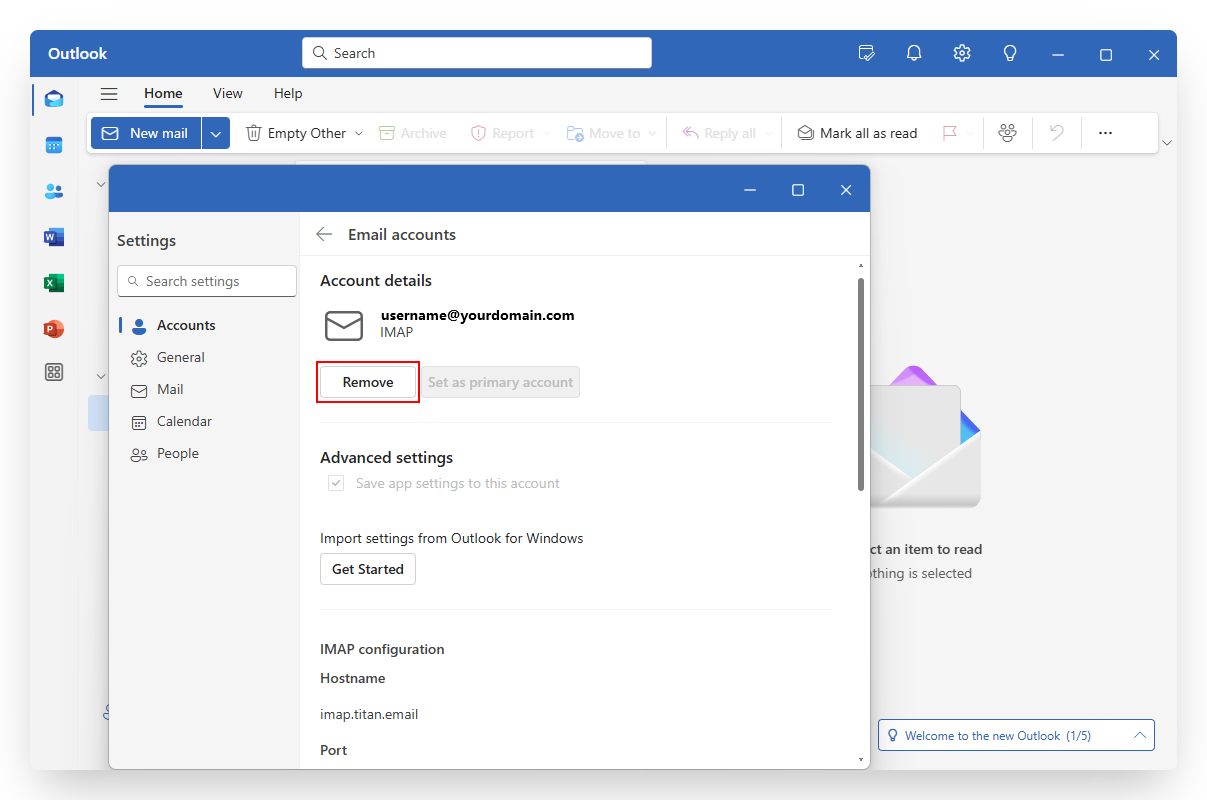The width and height of the screenshot is (1207, 800).
Task: Open the notifications bell icon
Action: 914,53
